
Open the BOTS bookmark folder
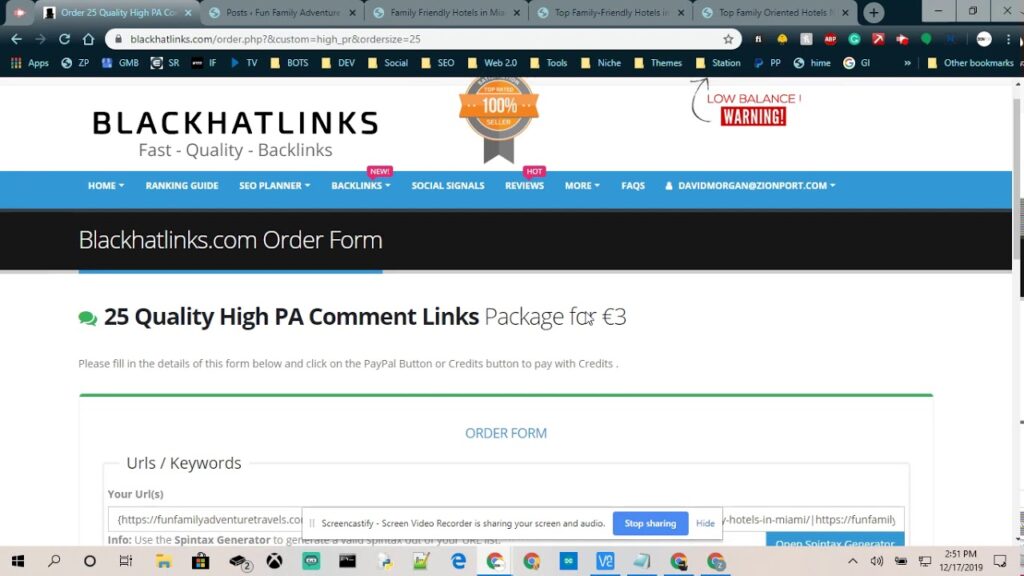289,63
